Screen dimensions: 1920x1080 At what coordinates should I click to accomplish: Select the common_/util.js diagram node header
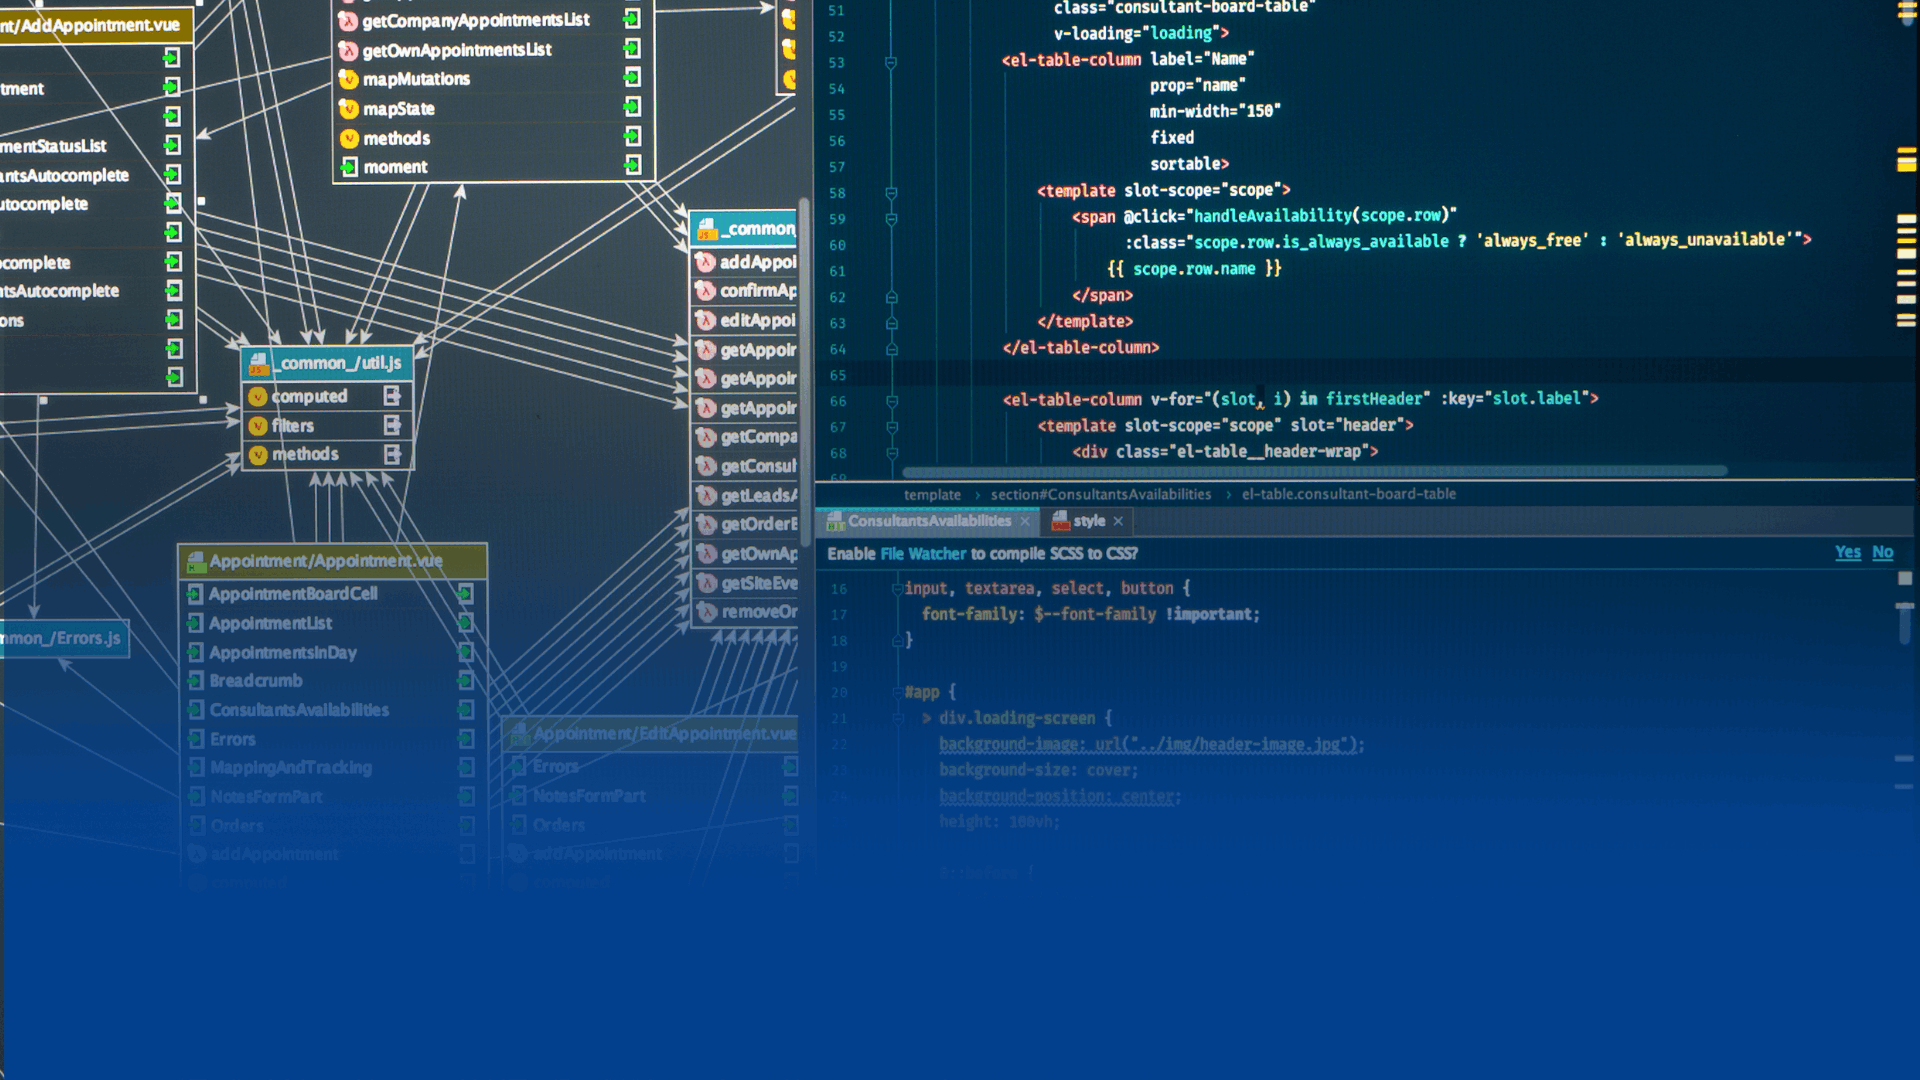(327, 363)
